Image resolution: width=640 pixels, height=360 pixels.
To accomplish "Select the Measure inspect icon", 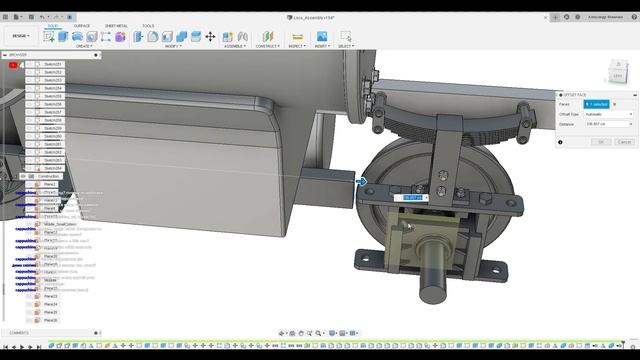I will (298, 37).
